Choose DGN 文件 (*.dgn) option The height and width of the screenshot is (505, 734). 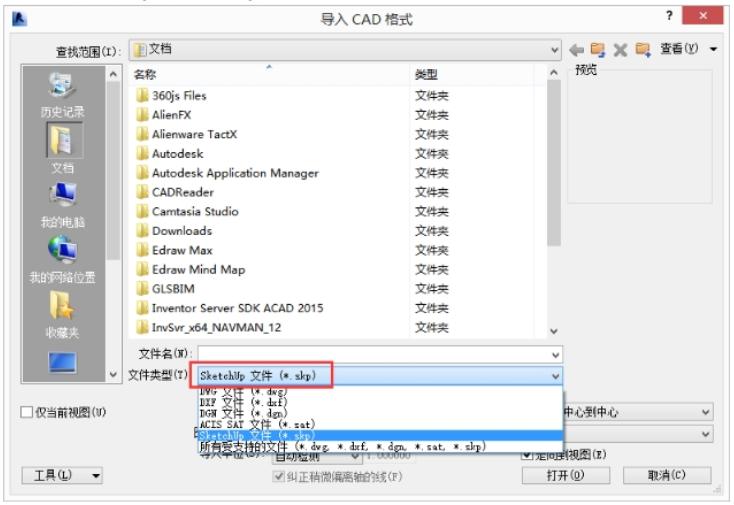pyautogui.click(x=380, y=413)
